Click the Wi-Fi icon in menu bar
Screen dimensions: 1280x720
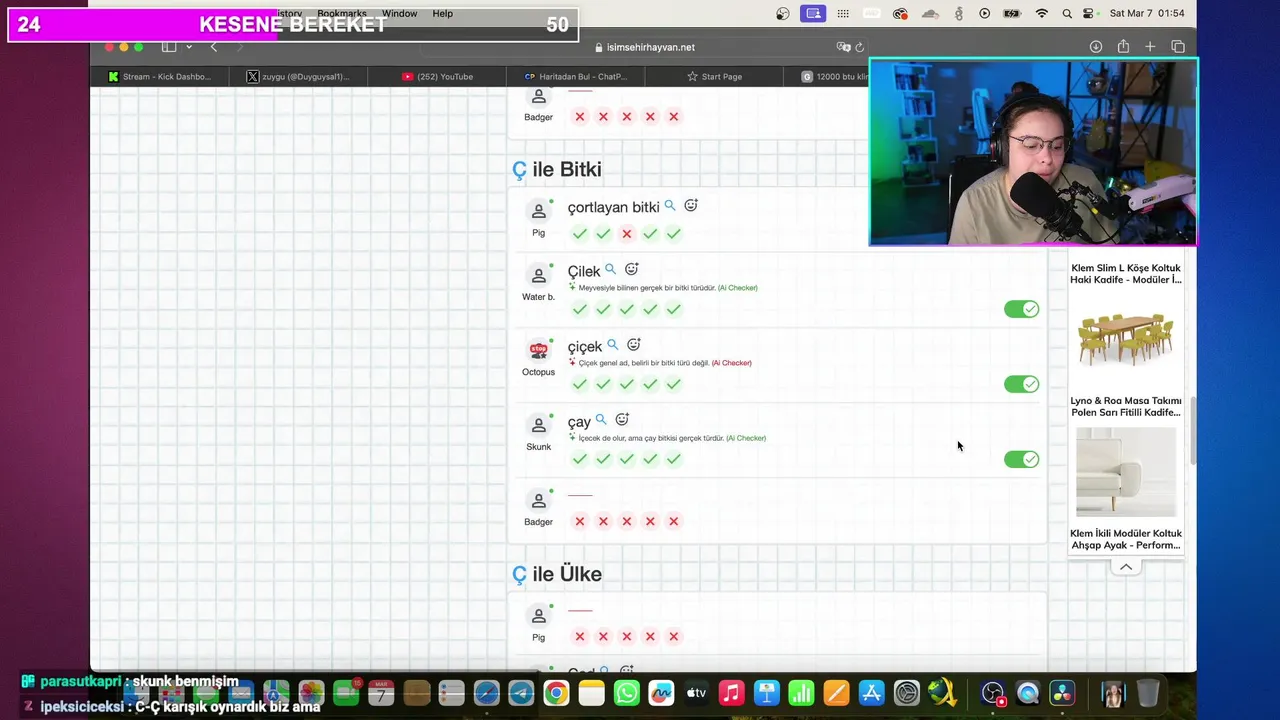tap(1042, 14)
